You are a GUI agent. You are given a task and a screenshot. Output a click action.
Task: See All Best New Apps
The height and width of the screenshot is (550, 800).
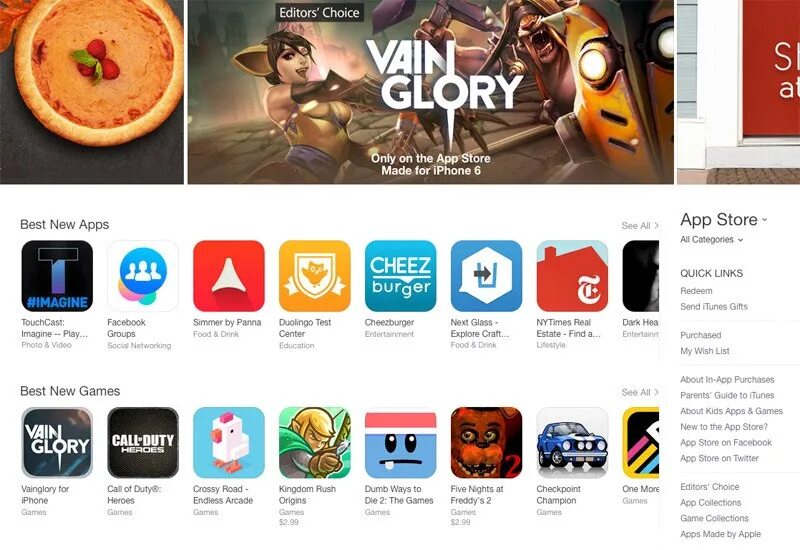coord(640,226)
